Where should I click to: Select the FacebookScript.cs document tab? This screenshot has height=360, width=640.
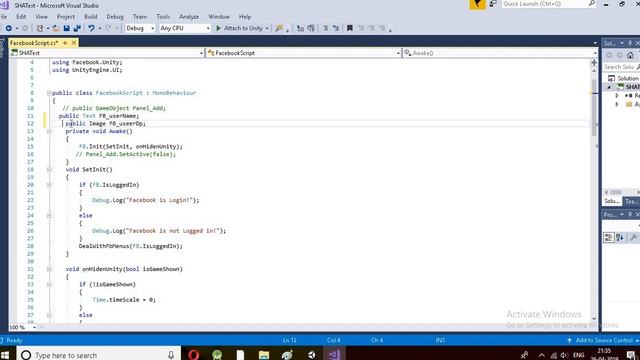click(x=34, y=42)
